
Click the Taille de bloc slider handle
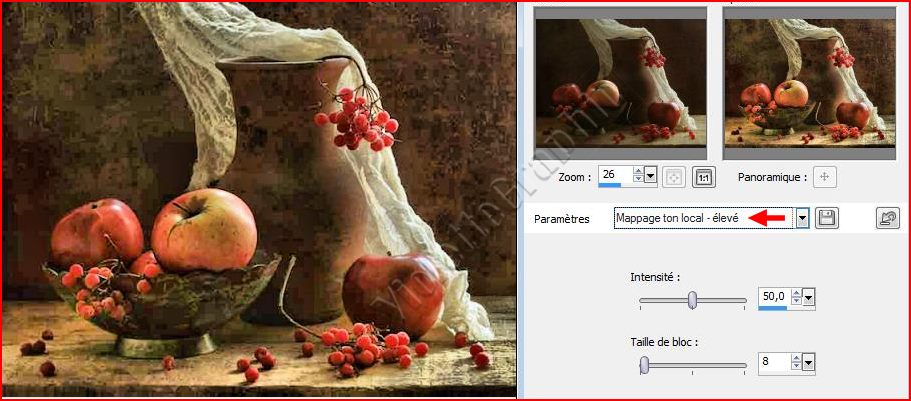645,366
